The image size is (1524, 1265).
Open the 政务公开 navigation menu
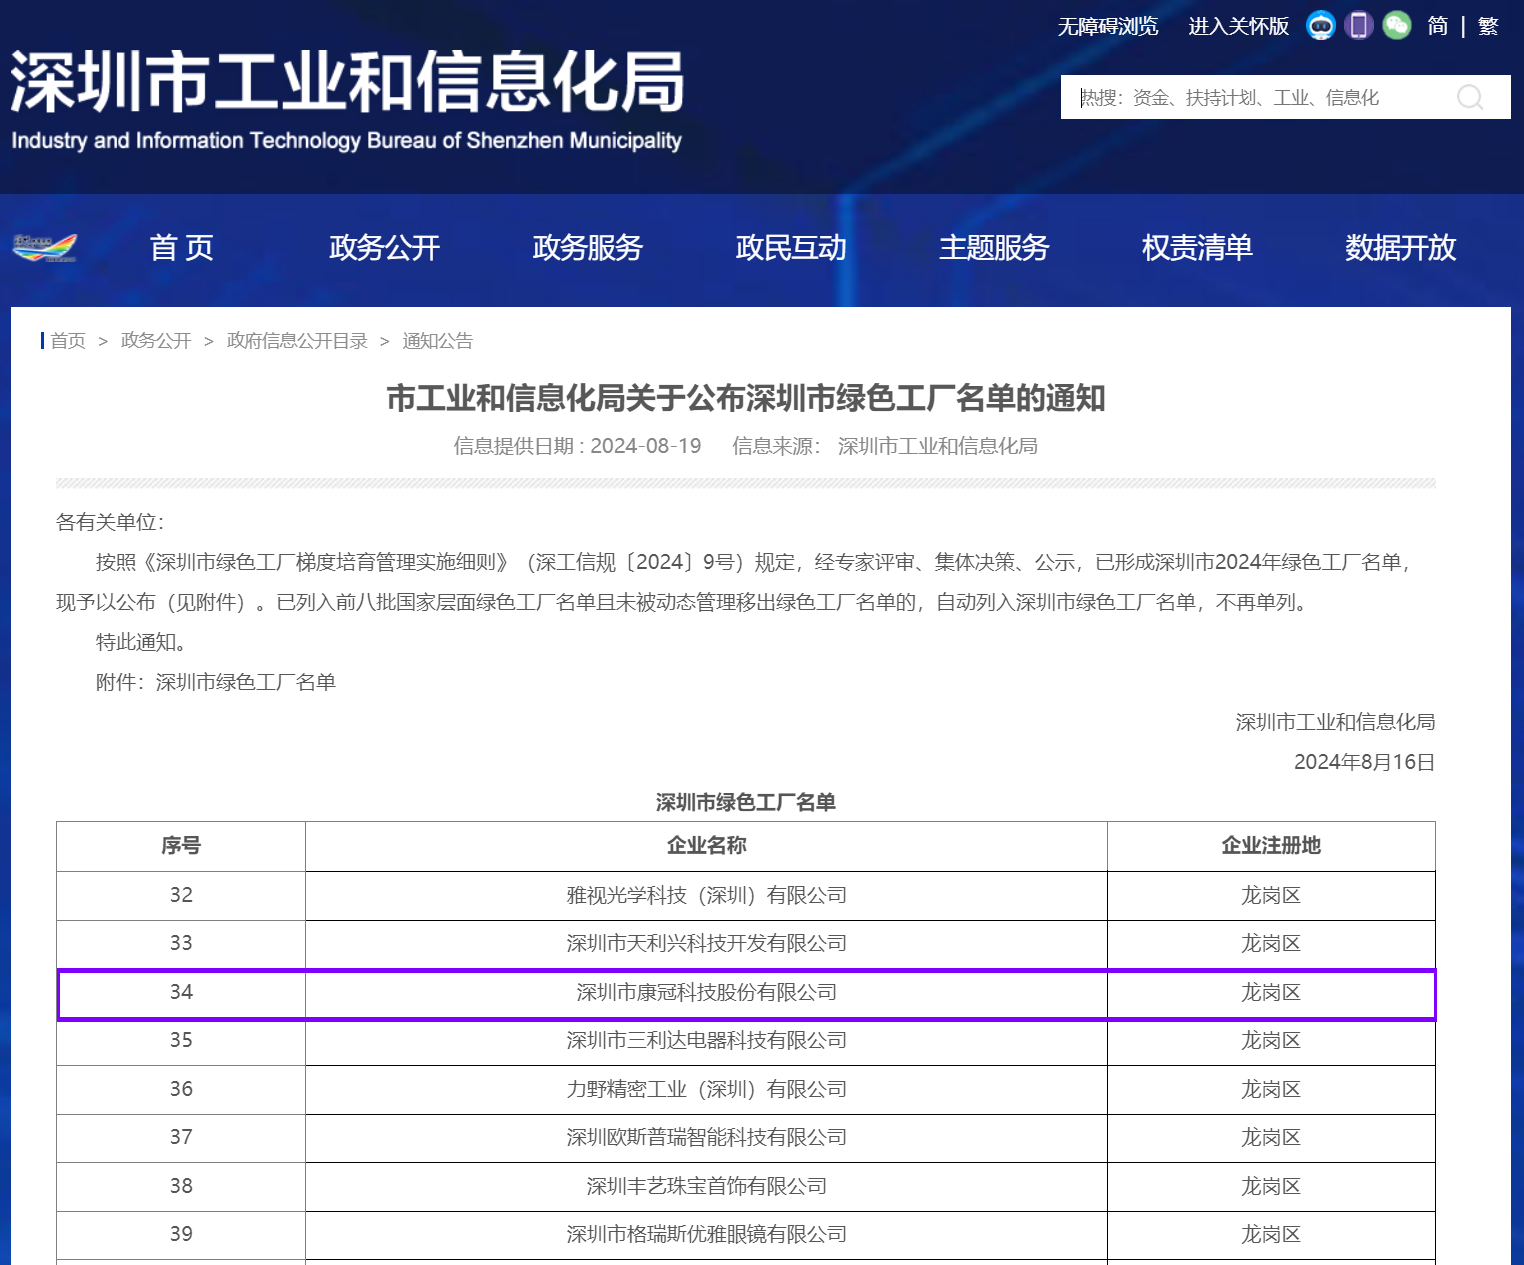(384, 247)
